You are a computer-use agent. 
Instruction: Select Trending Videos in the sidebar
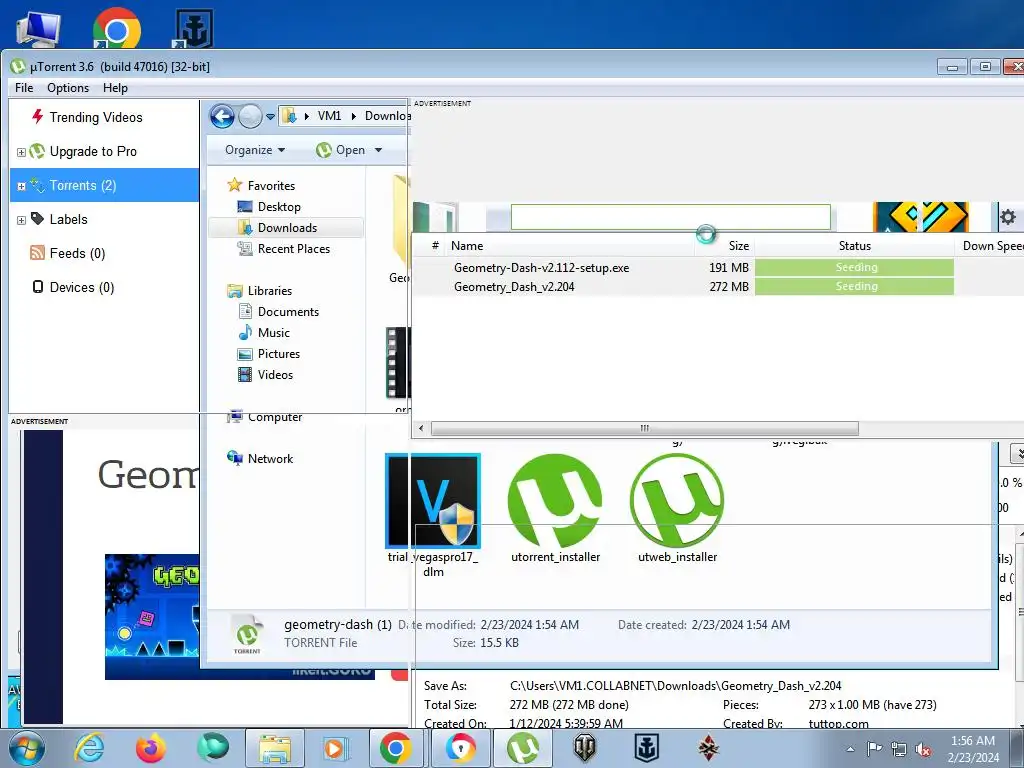coord(96,118)
